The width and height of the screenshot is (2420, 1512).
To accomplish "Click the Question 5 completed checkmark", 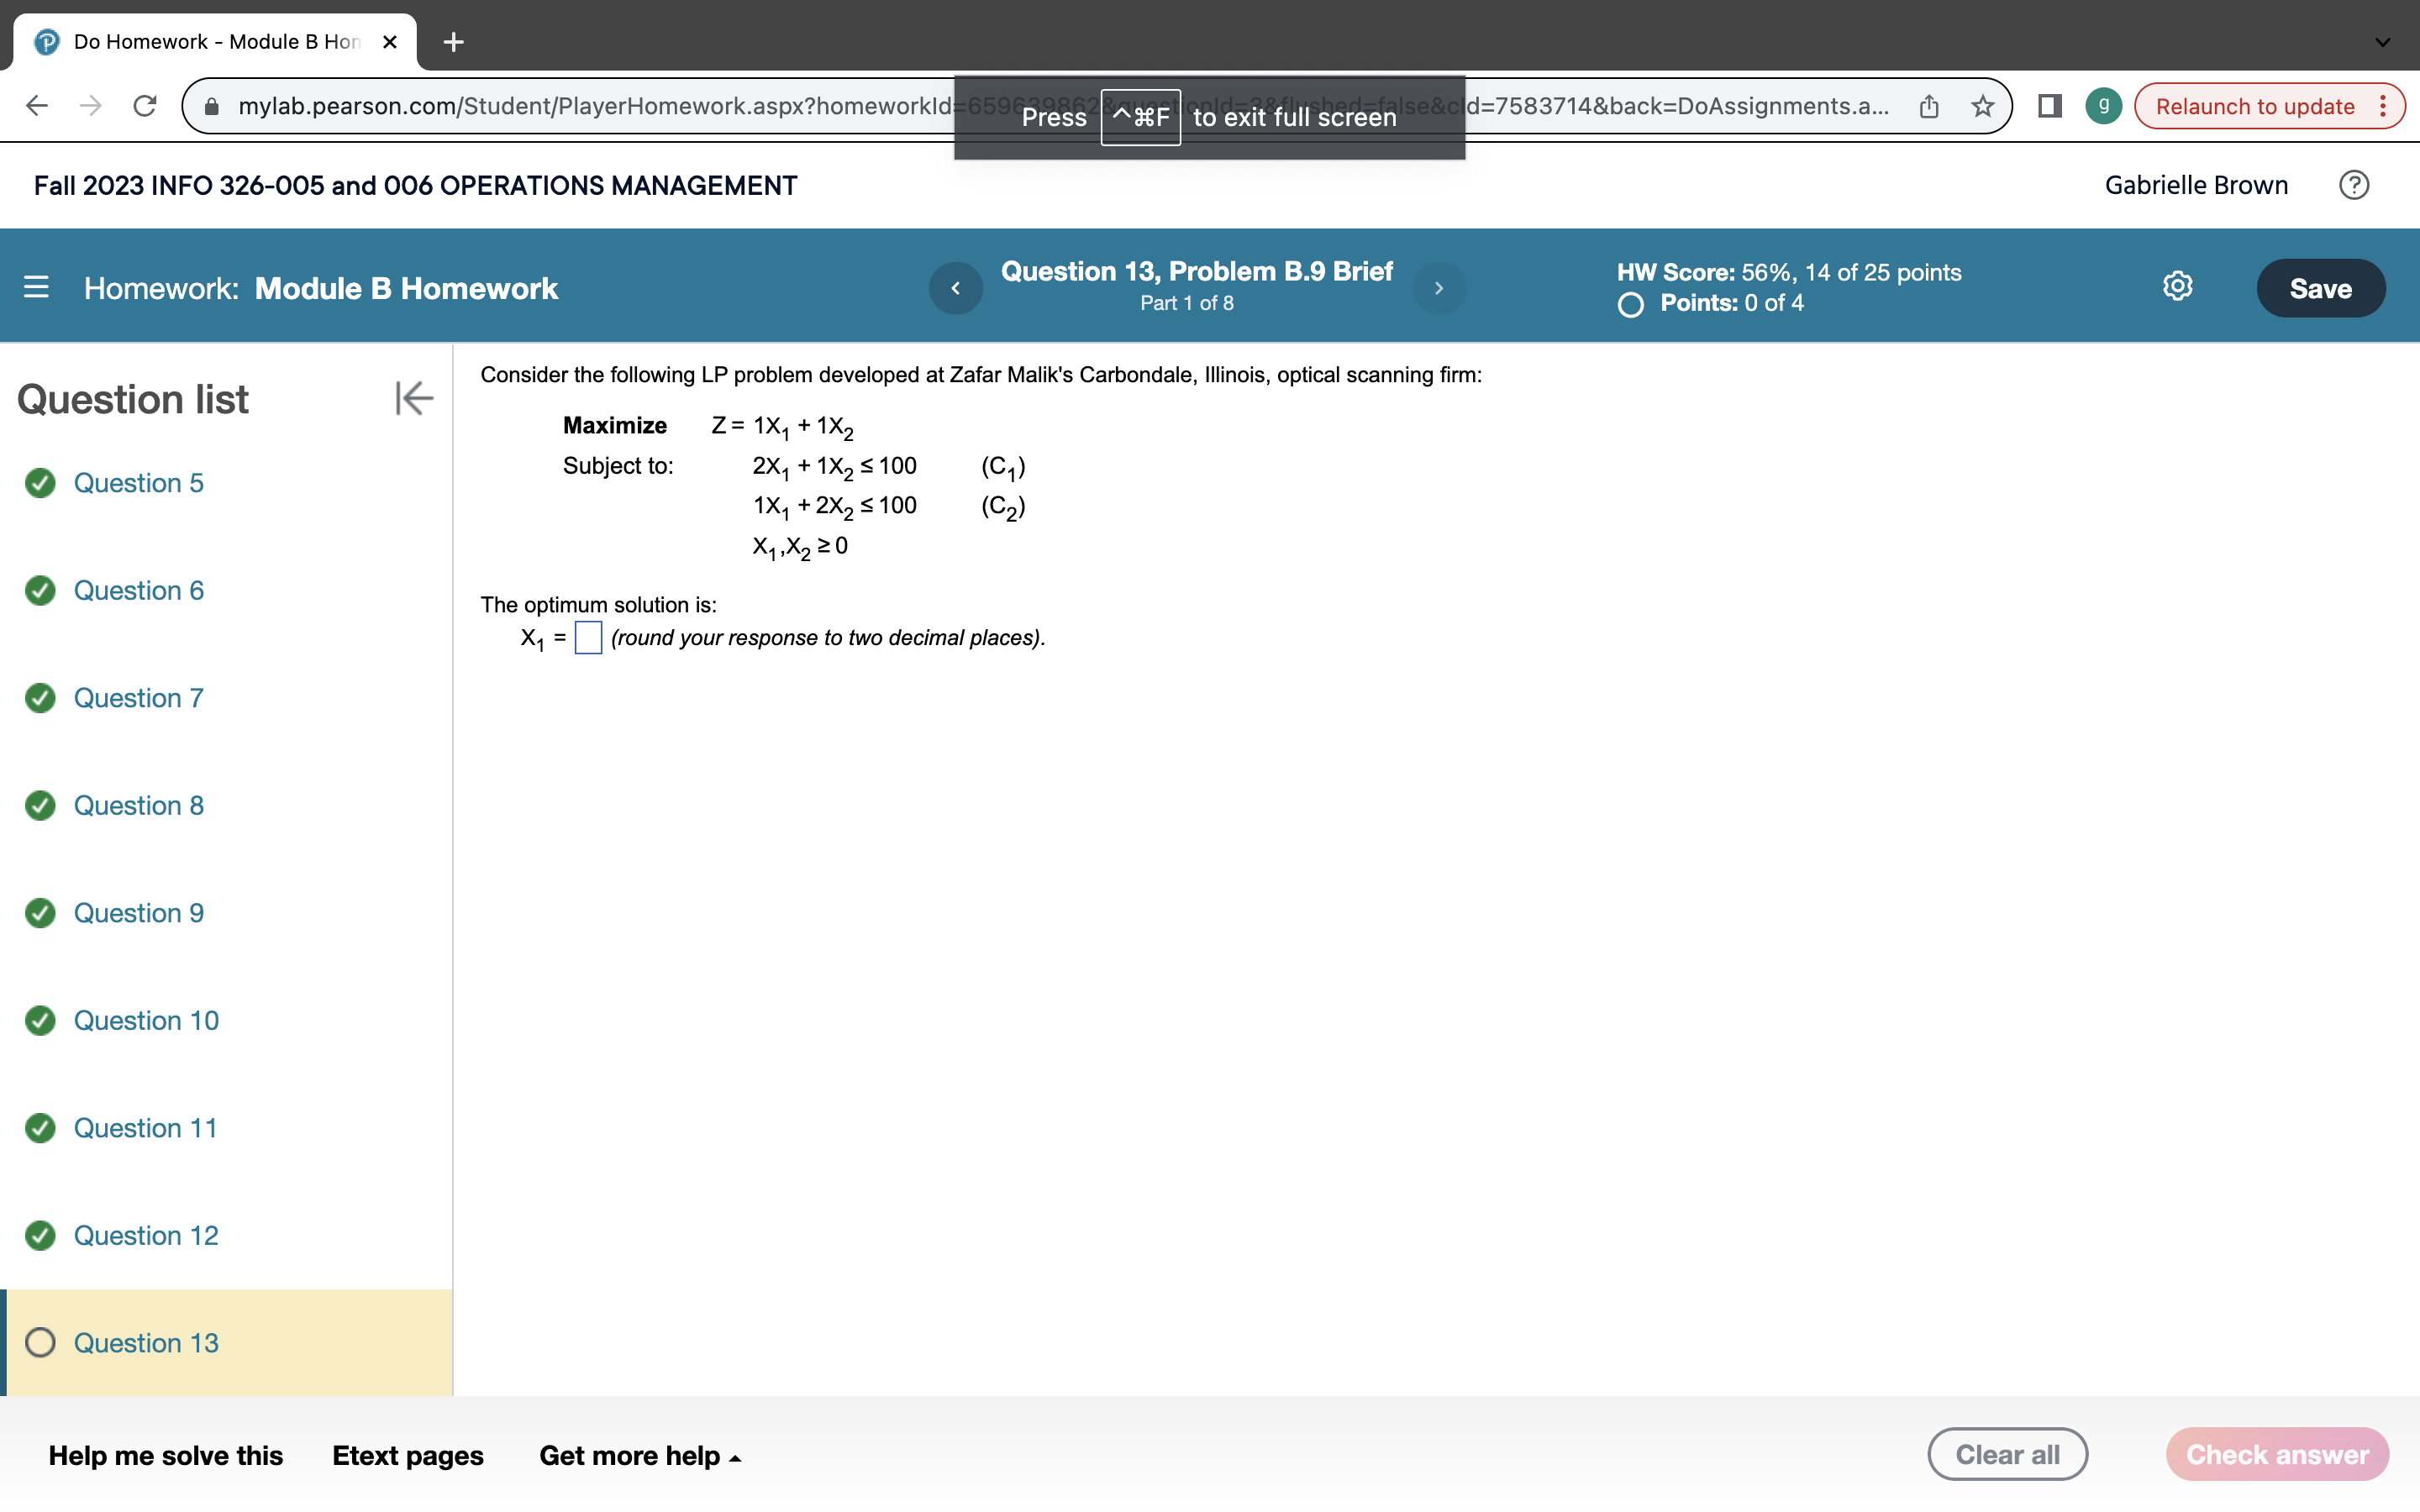I will [x=40, y=483].
